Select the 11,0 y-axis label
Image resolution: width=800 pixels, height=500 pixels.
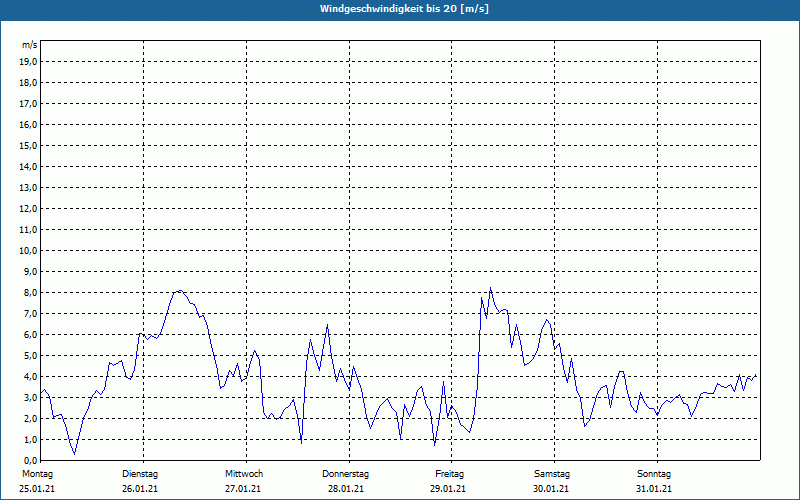click(28, 230)
